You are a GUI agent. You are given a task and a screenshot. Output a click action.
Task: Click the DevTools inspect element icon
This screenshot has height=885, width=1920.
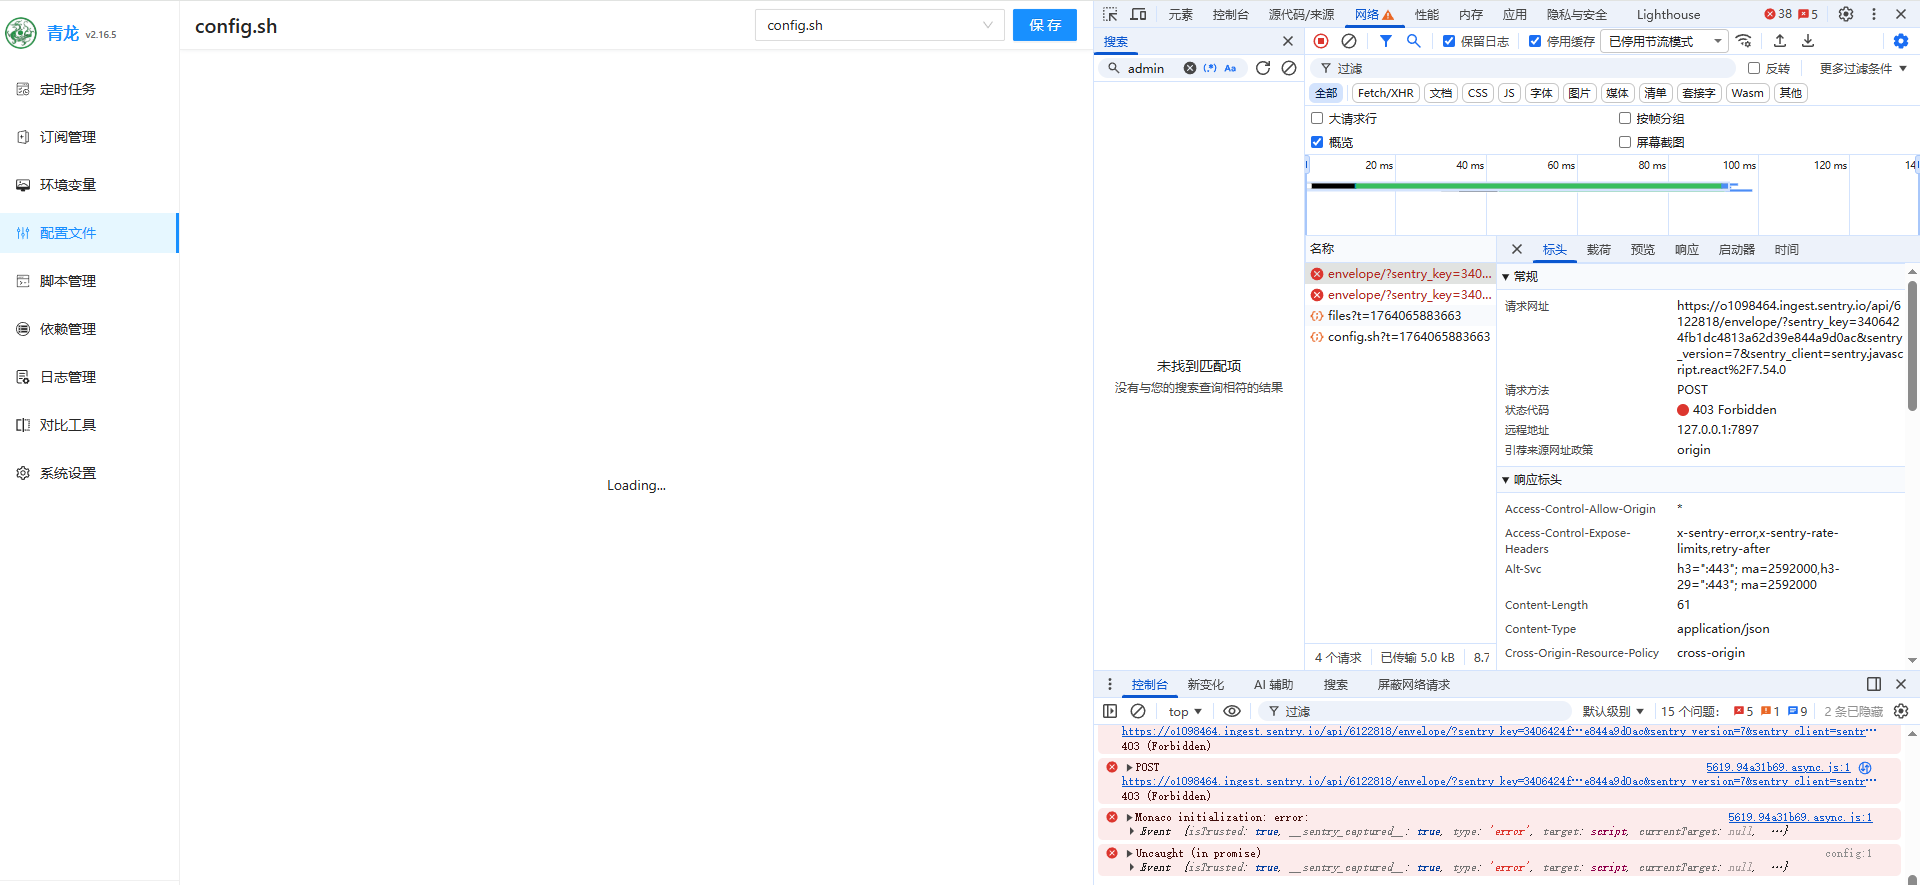[x=1110, y=14]
